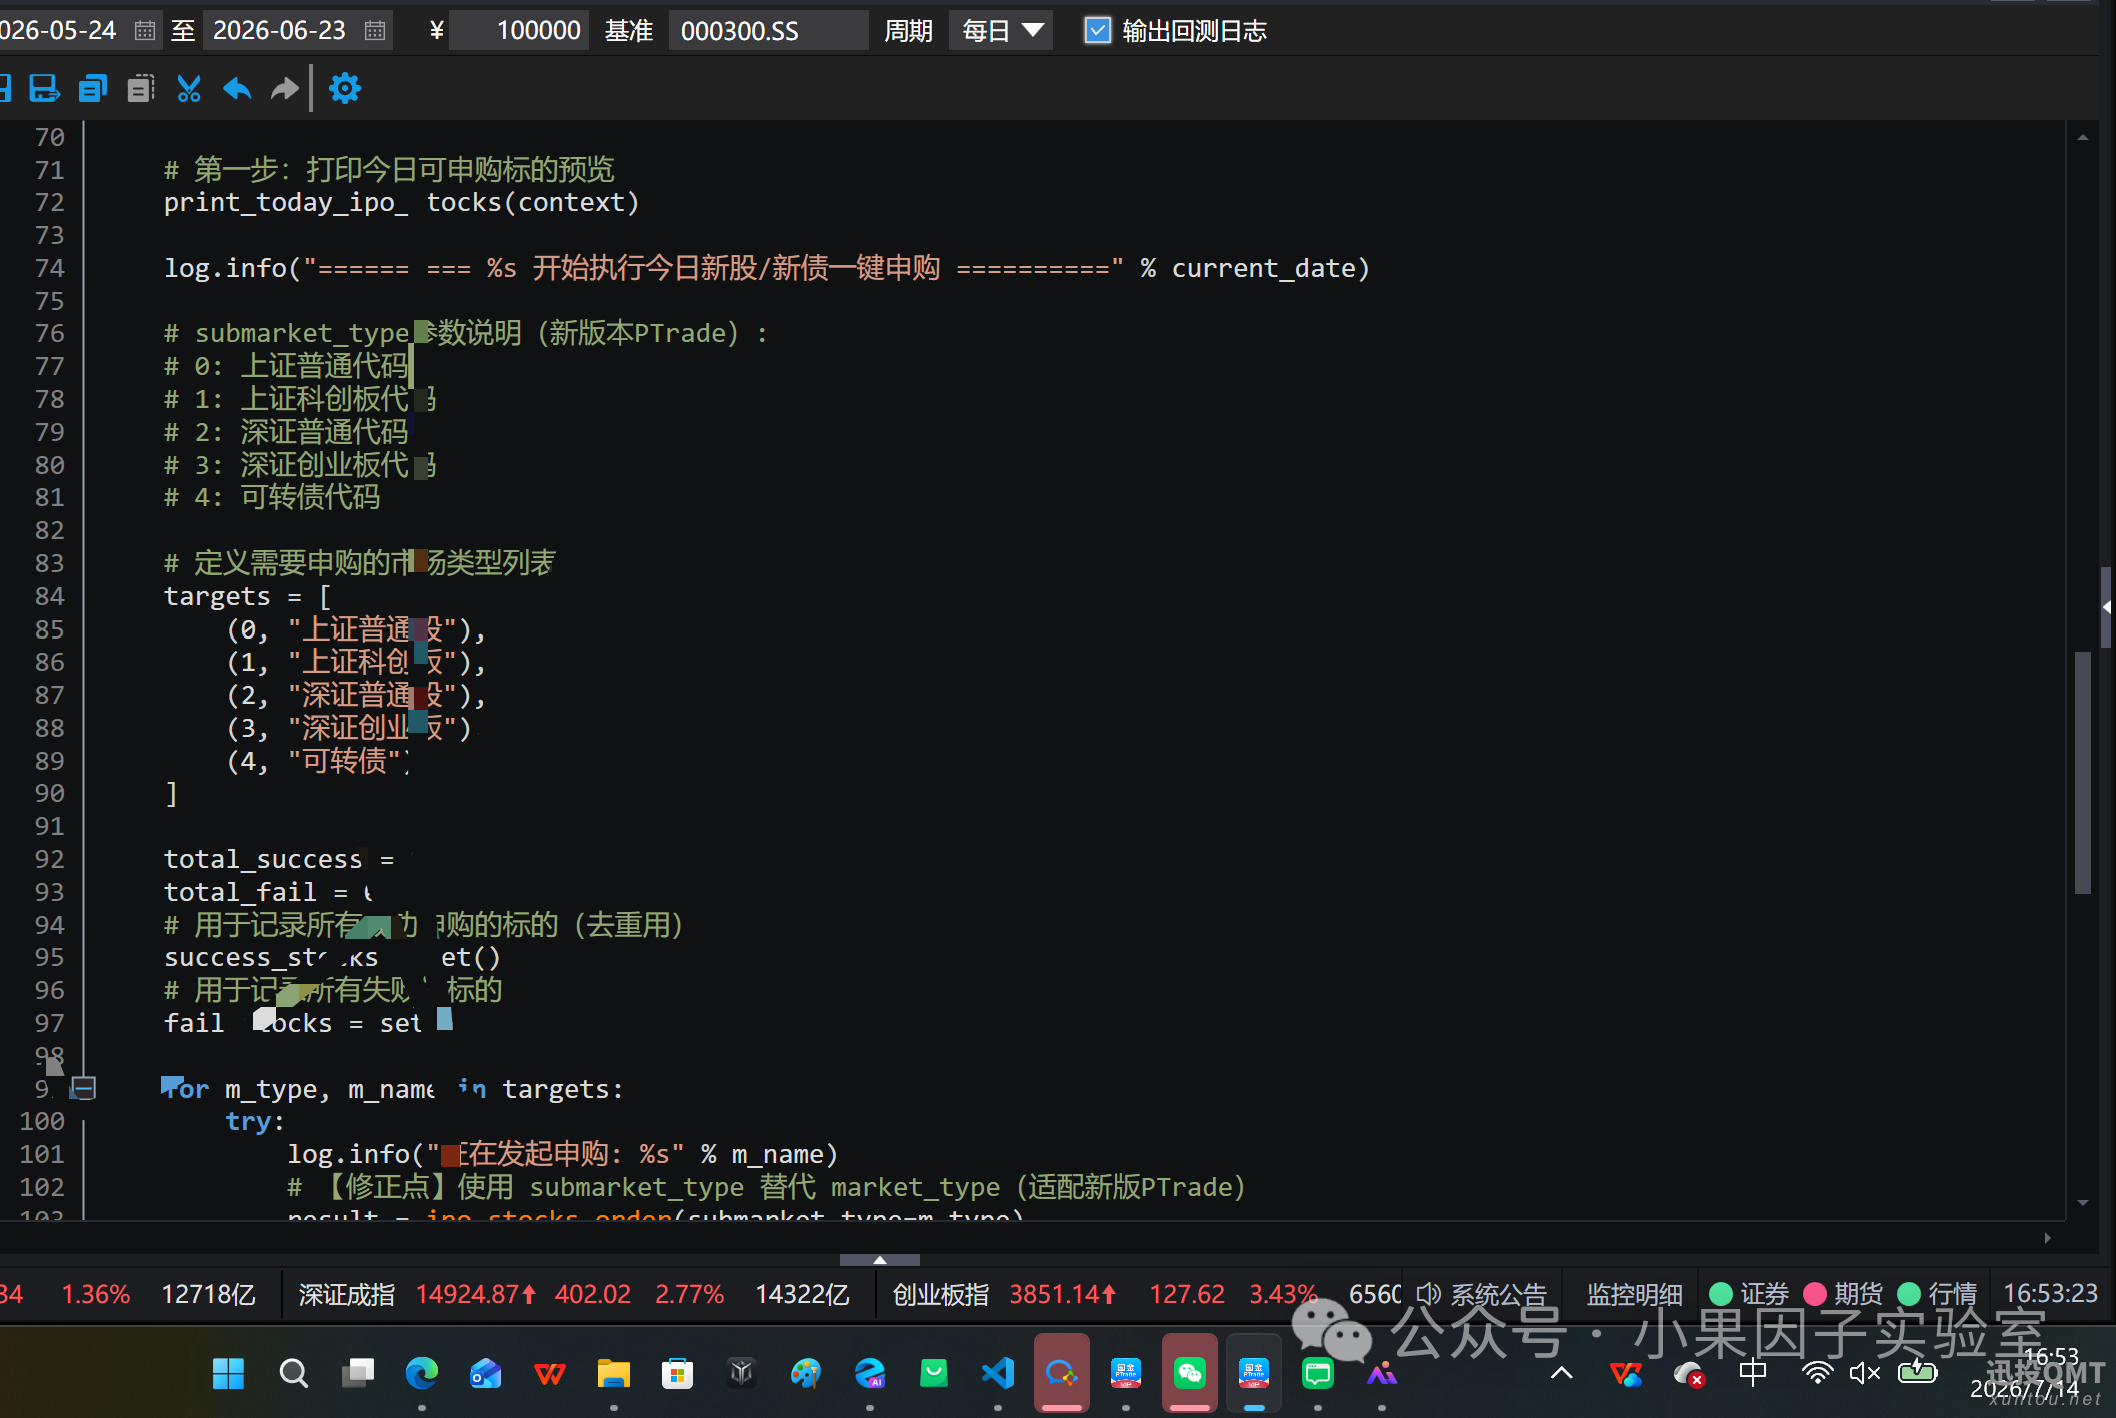Click the vertical scrollbar thumb in the editor
This screenshot has width=2116, height=1418.
pyautogui.click(x=2083, y=772)
